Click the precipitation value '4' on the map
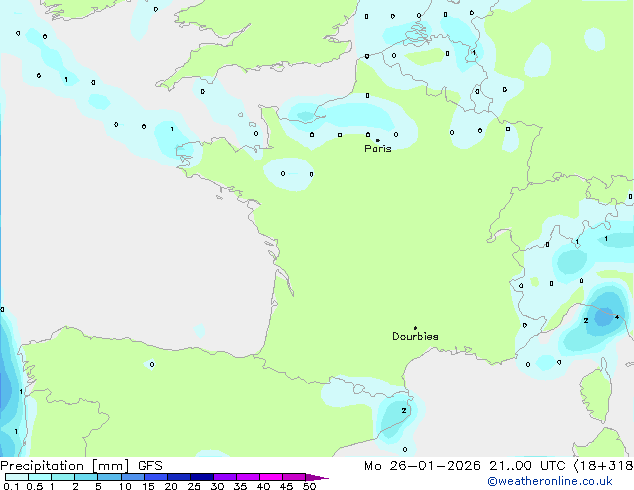This screenshot has height=490, width=634. [617, 317]
